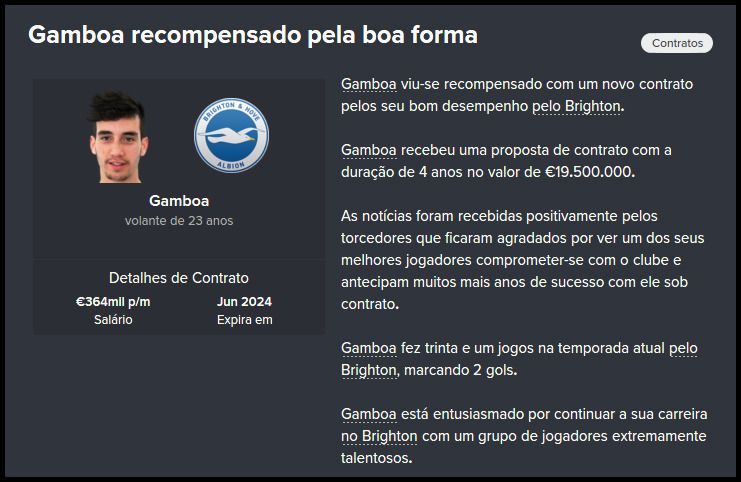Click paragraph starting 'As notícias foram recebidas'
This screenshot has width=741, height=482.
tap(522, 259)
